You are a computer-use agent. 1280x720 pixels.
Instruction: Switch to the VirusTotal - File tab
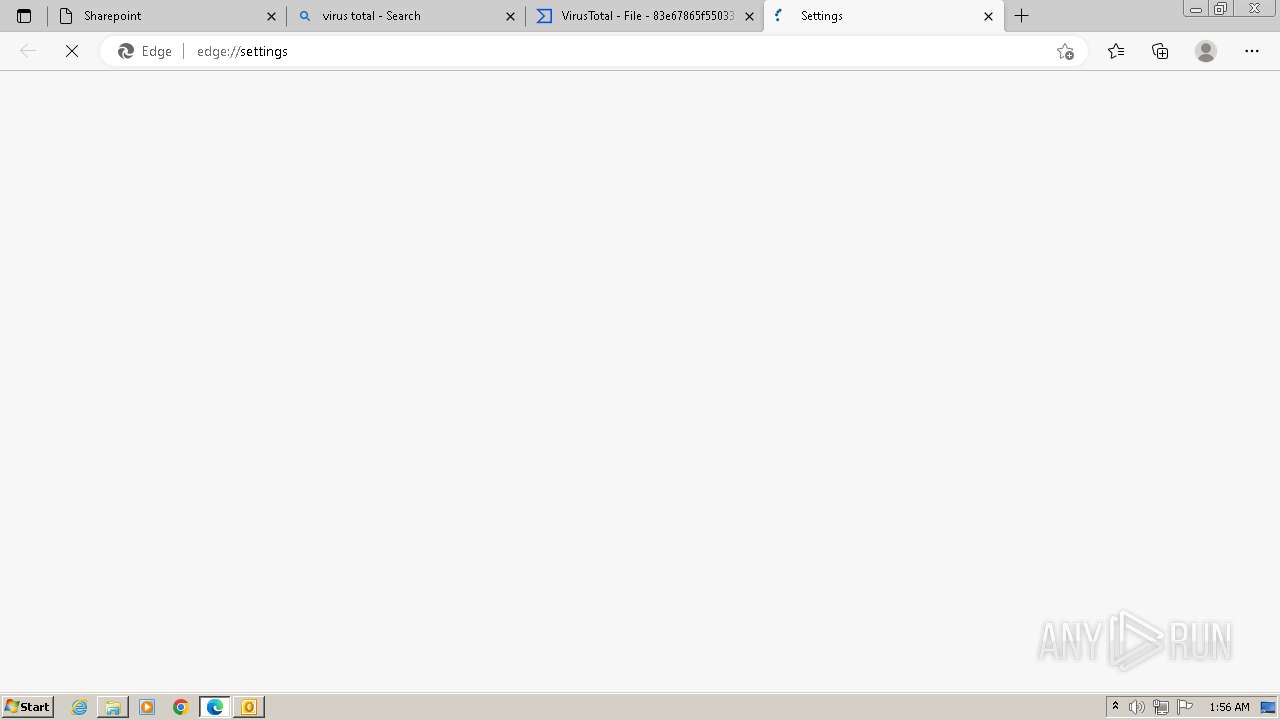point(644,16)
